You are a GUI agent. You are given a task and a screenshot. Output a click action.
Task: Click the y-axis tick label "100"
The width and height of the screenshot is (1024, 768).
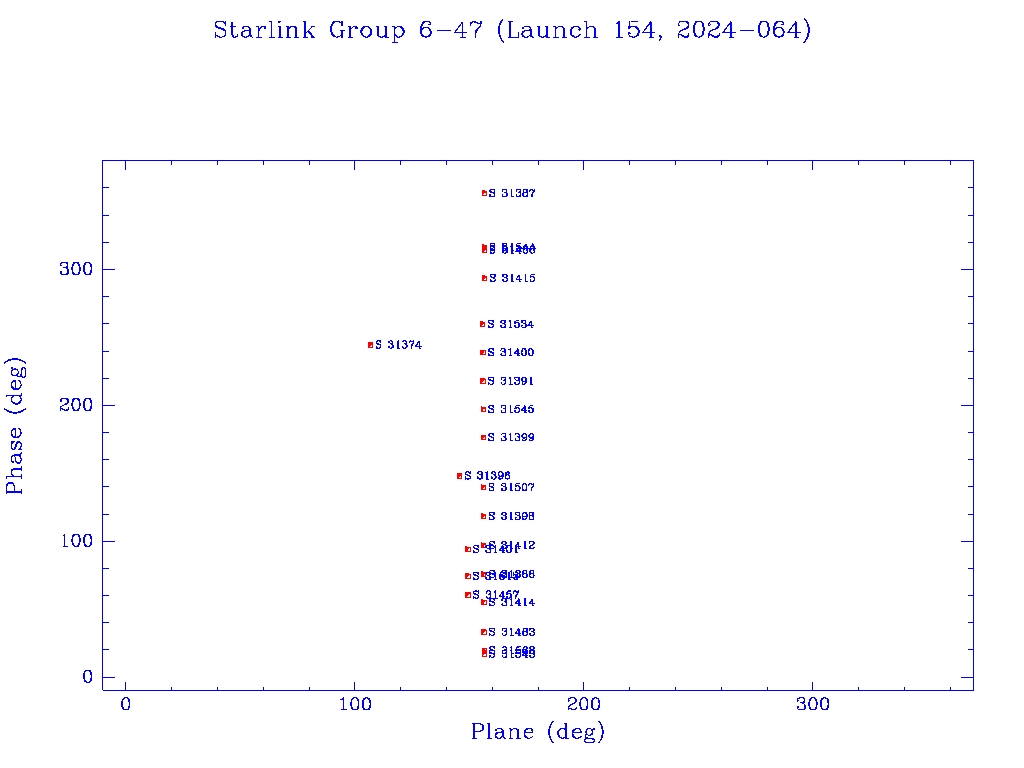[76, 541]
